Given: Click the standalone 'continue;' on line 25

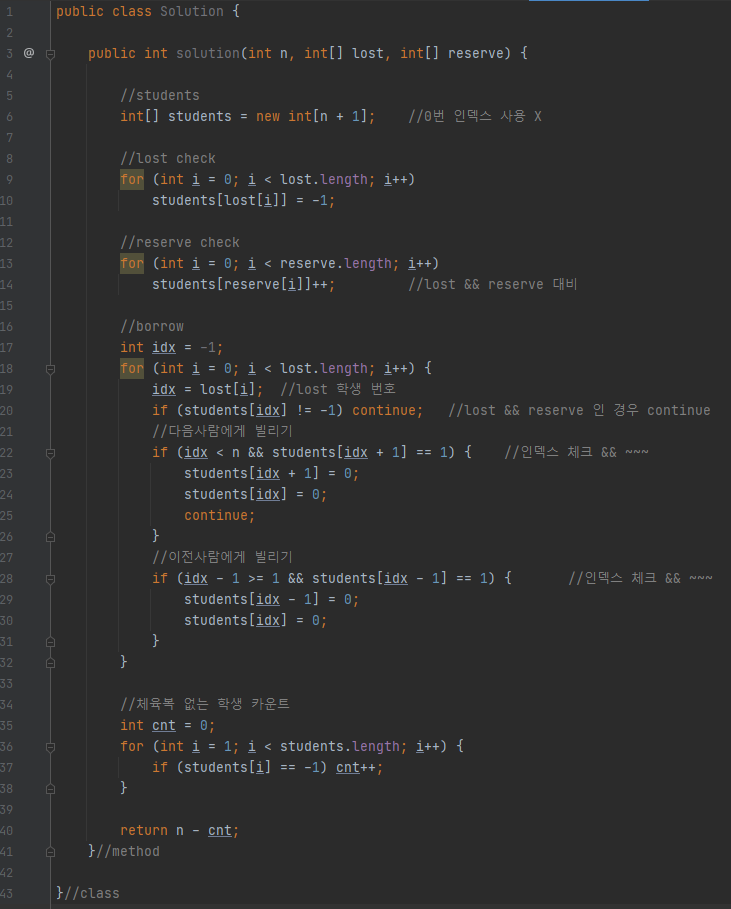Looking at the screenshot, I should 220,515.
